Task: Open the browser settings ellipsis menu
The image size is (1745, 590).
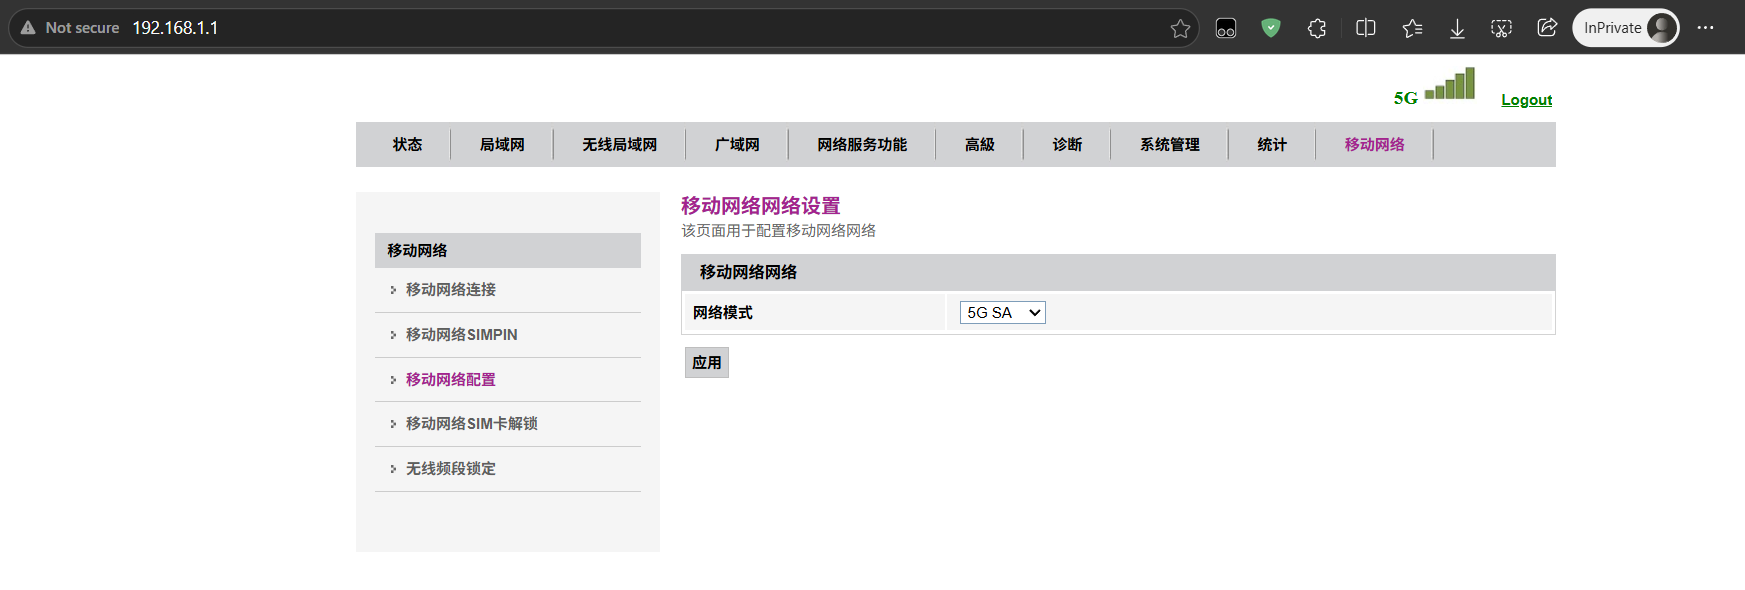Action: coord(1705,28)
